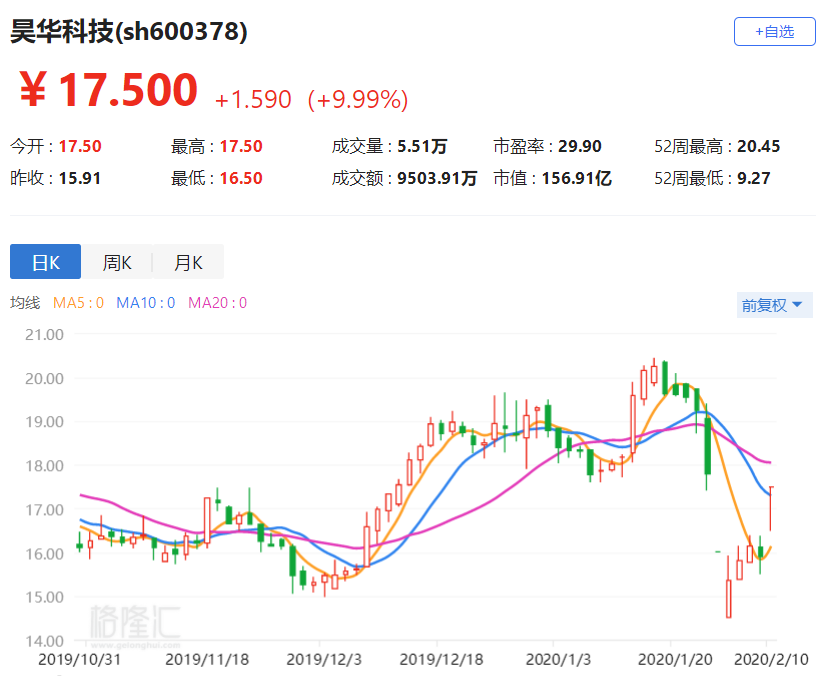Click the 2019/11/18 date axis label
831x676 pixels.
(x=207, y=660)
